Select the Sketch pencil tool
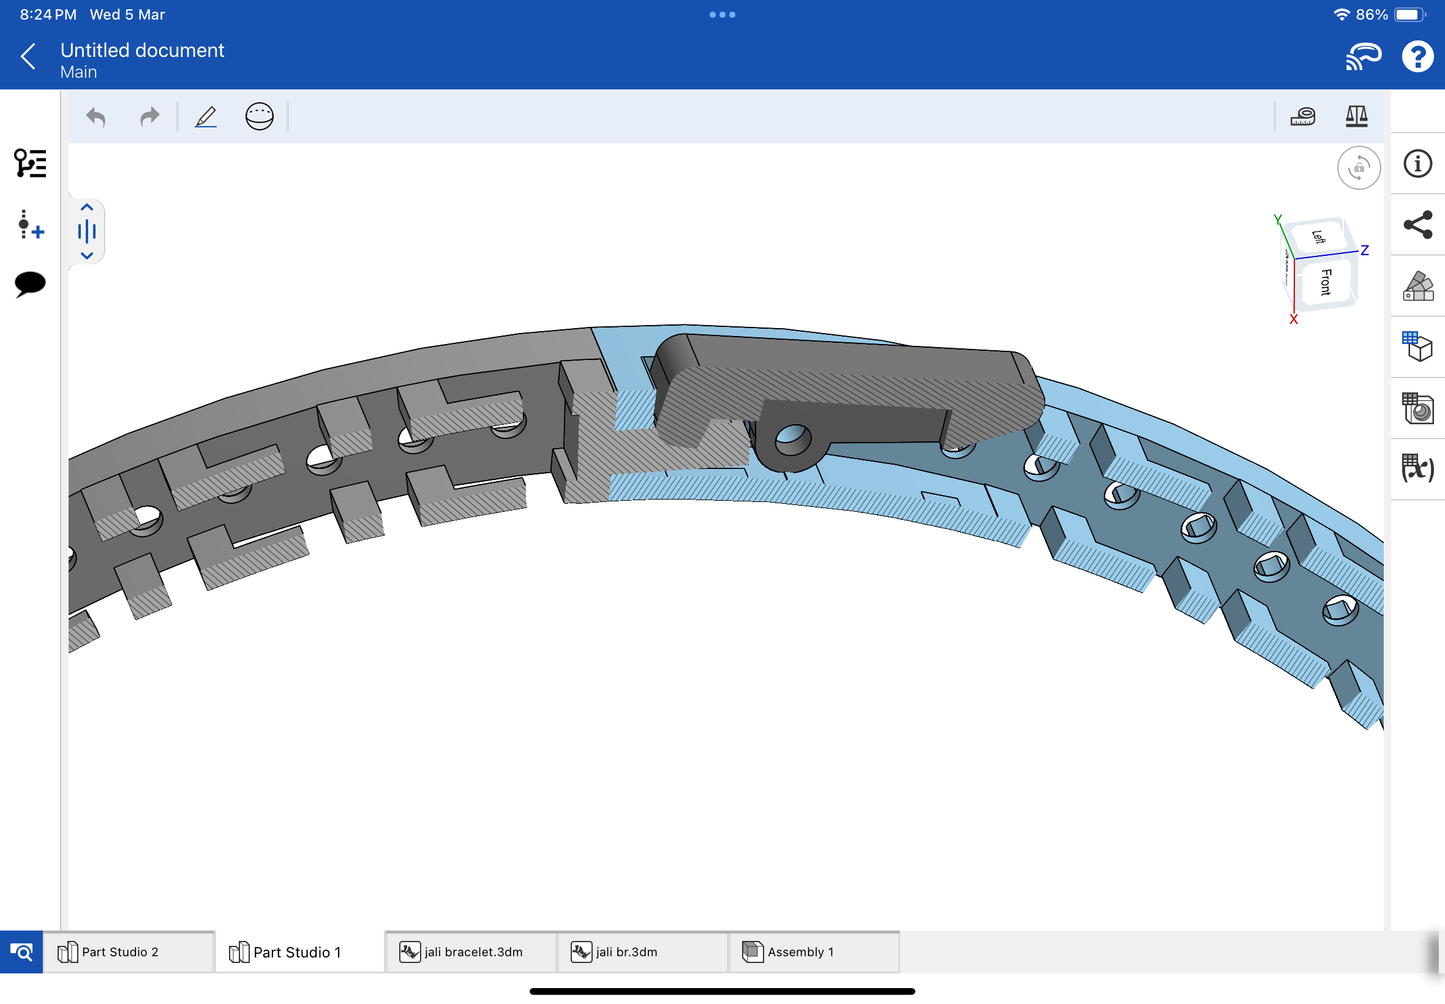The height and width of the screenshot is (1004, 1445). 206,117
